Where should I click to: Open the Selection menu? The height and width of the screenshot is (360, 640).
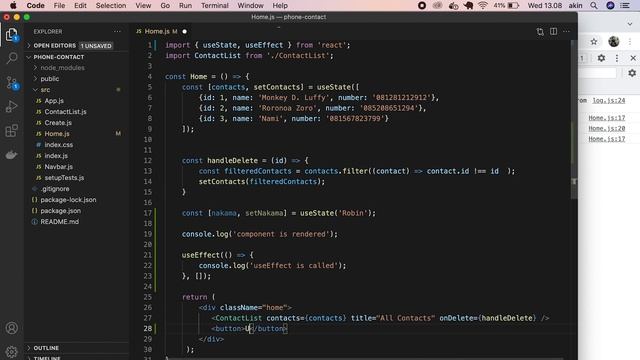[x=111, y=6]
